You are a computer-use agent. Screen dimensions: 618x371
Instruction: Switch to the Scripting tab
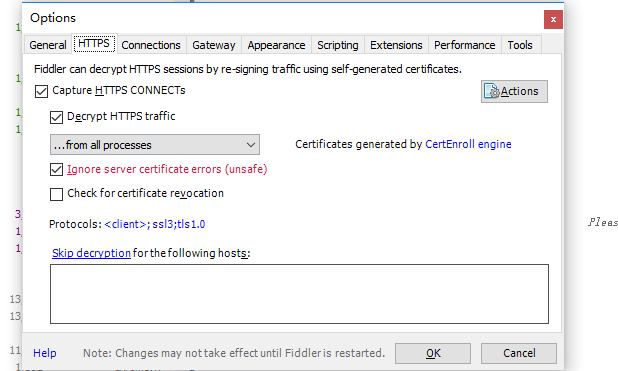[338, 45]
